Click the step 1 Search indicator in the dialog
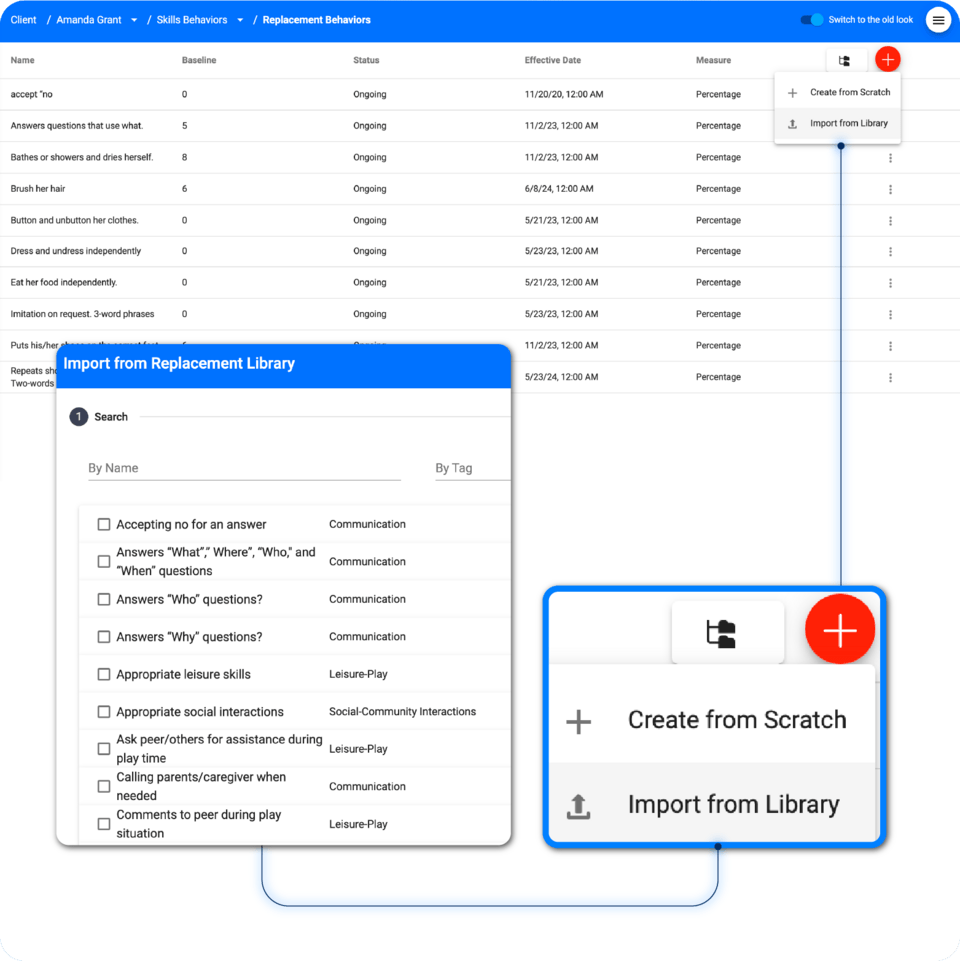The image size is (960, 961). 78,416
